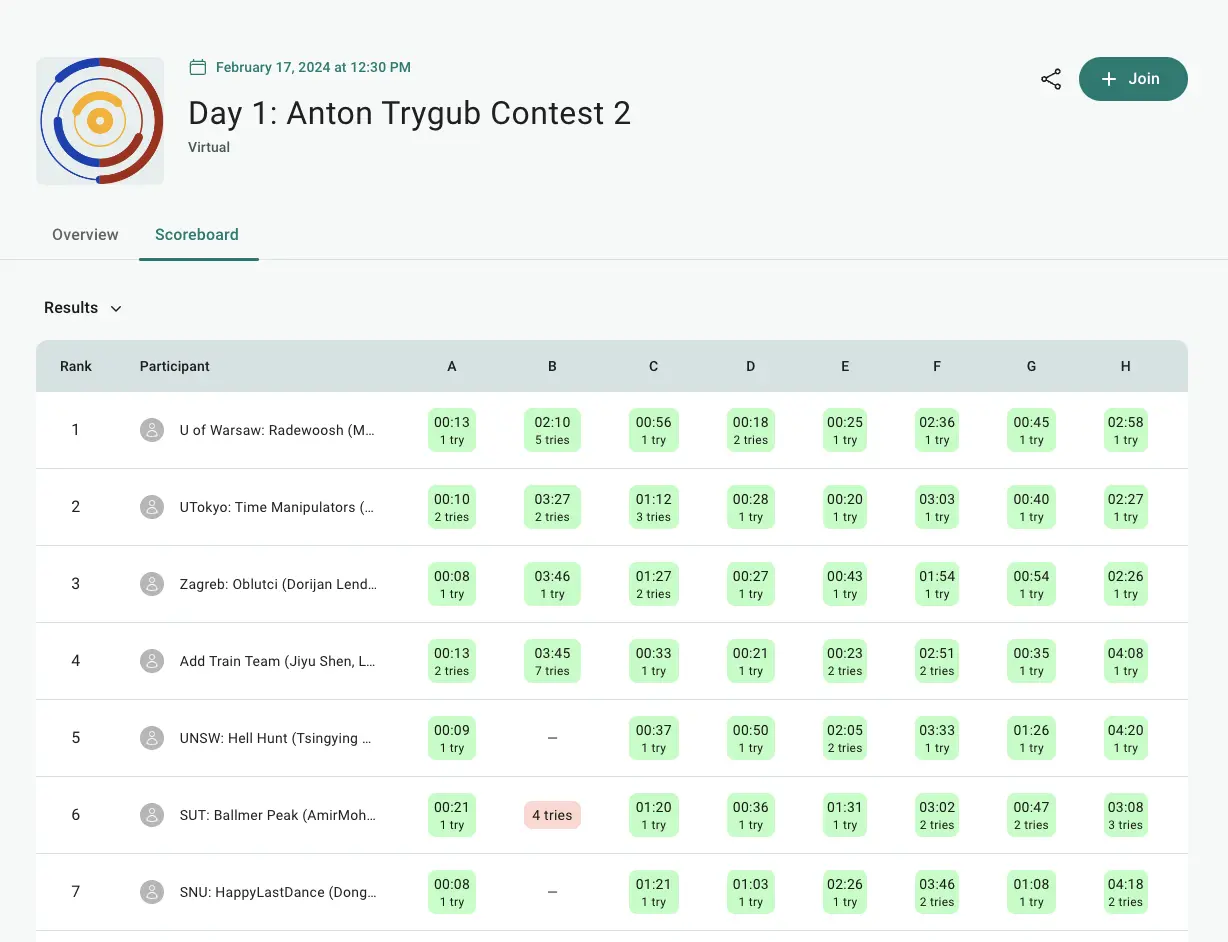This screenshot has height=942, width=1228.
Task: Click column header H
Action: pos(1125,367)
